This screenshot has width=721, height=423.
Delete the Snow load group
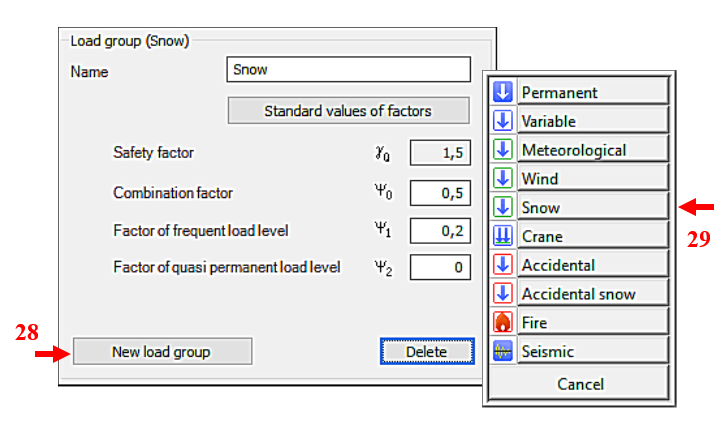pyautogui.click(x=427, y=352)
